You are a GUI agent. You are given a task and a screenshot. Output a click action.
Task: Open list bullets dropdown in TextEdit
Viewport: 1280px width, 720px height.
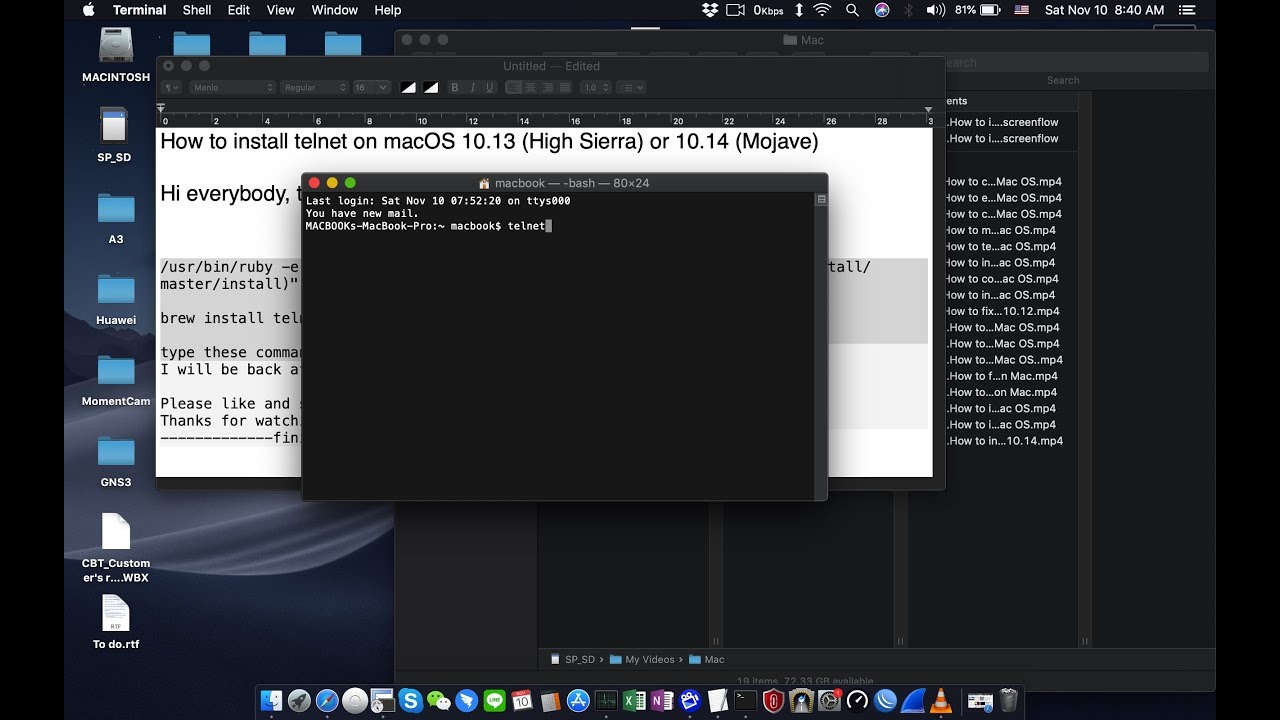(631, 88)
